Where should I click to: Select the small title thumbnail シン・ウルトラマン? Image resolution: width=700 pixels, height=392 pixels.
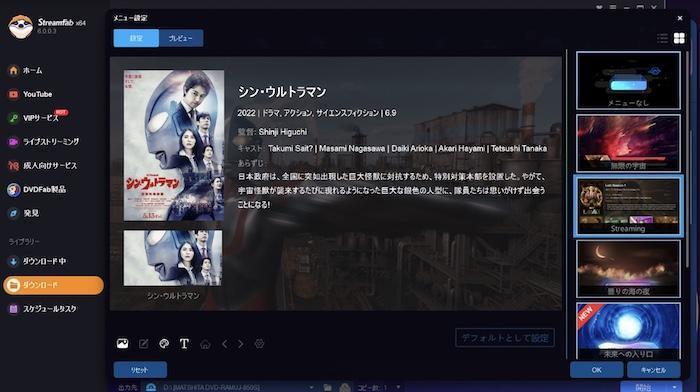click(173, 258)
